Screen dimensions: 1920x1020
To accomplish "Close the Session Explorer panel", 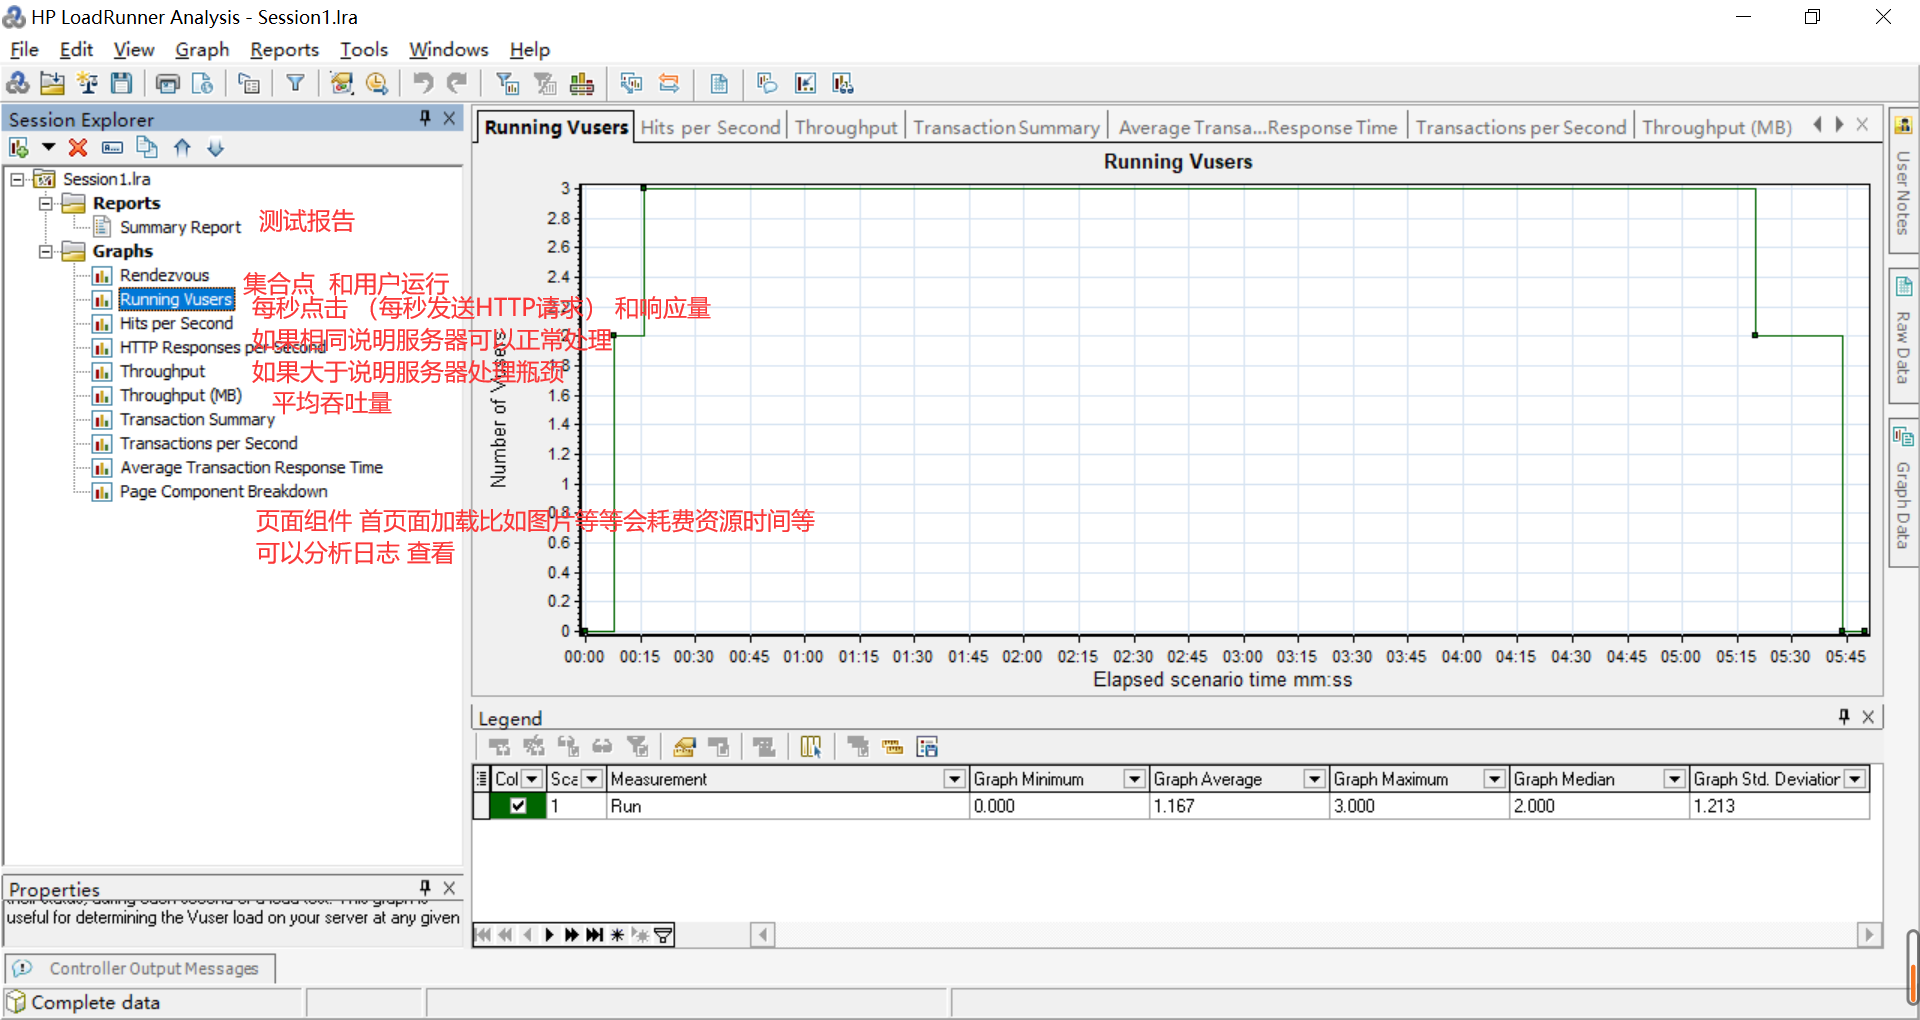I will (x=449, y=118).
